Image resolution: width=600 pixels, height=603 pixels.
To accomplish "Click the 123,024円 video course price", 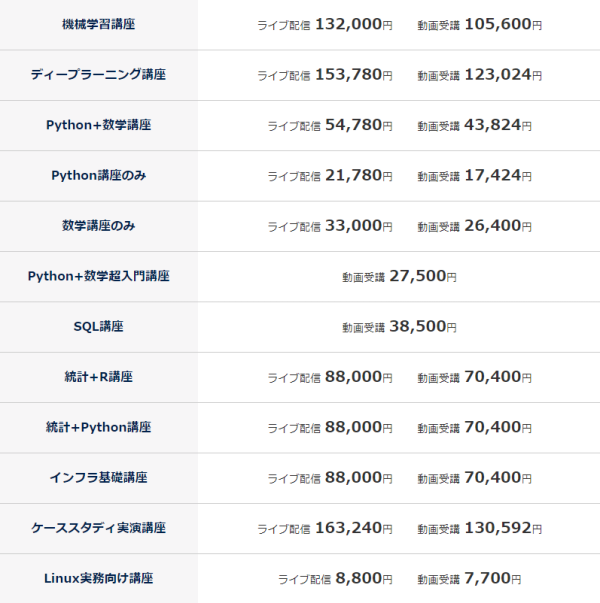I will click(x=503, y=74).
